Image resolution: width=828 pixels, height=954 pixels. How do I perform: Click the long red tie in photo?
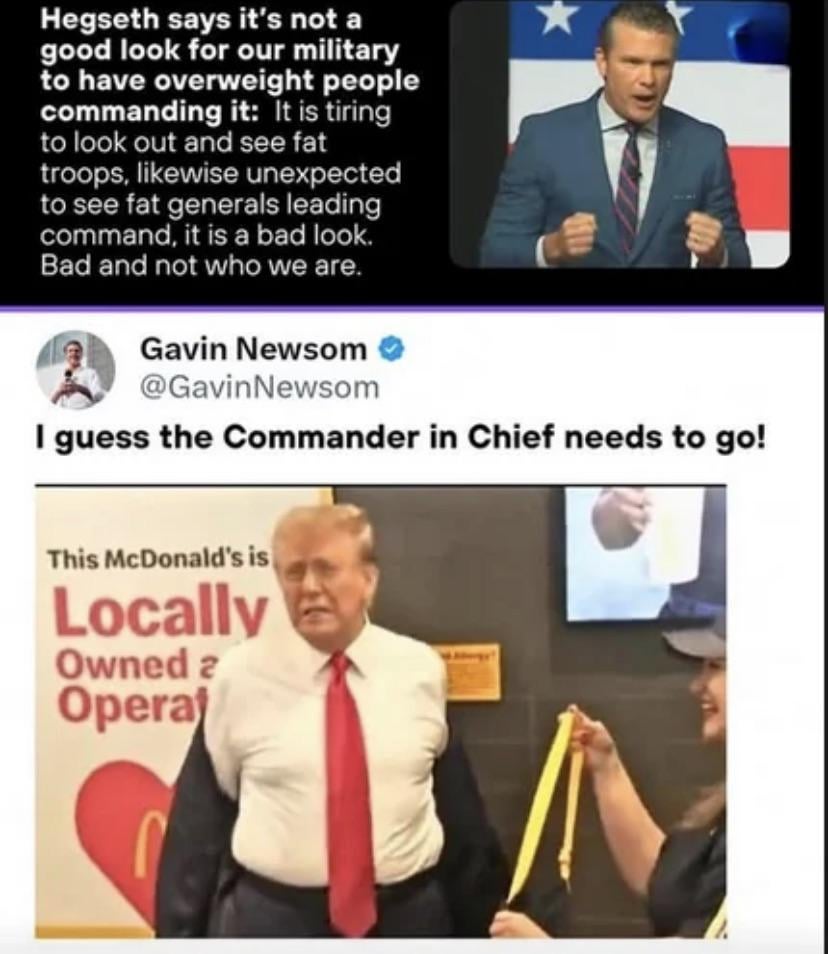(350, 791)
